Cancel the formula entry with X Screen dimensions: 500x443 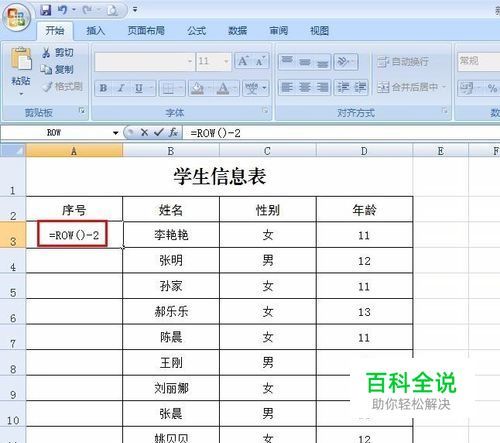144,133
